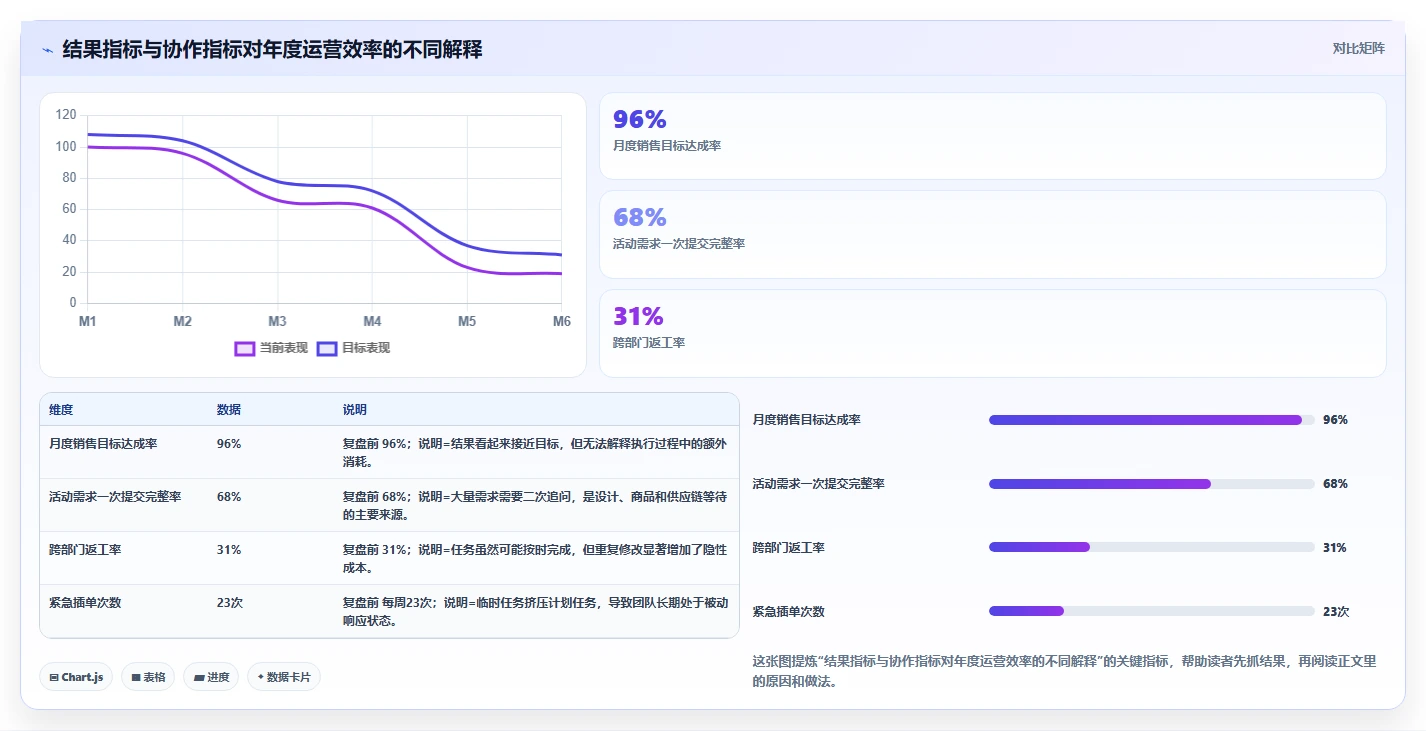Click the 目标表现 legend text
Viewport: 1426px width, 731px height.
[x=366, y=348]
